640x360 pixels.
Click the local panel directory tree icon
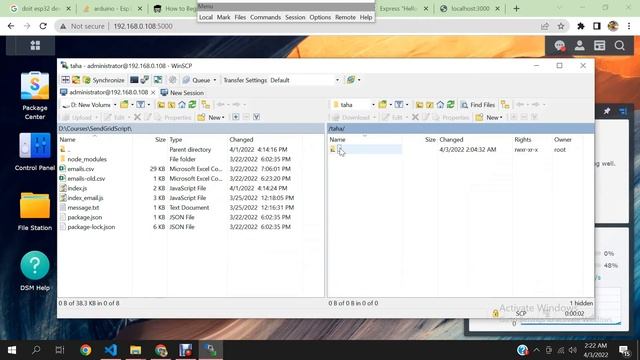pyautogui.click(x=206, y=105)
